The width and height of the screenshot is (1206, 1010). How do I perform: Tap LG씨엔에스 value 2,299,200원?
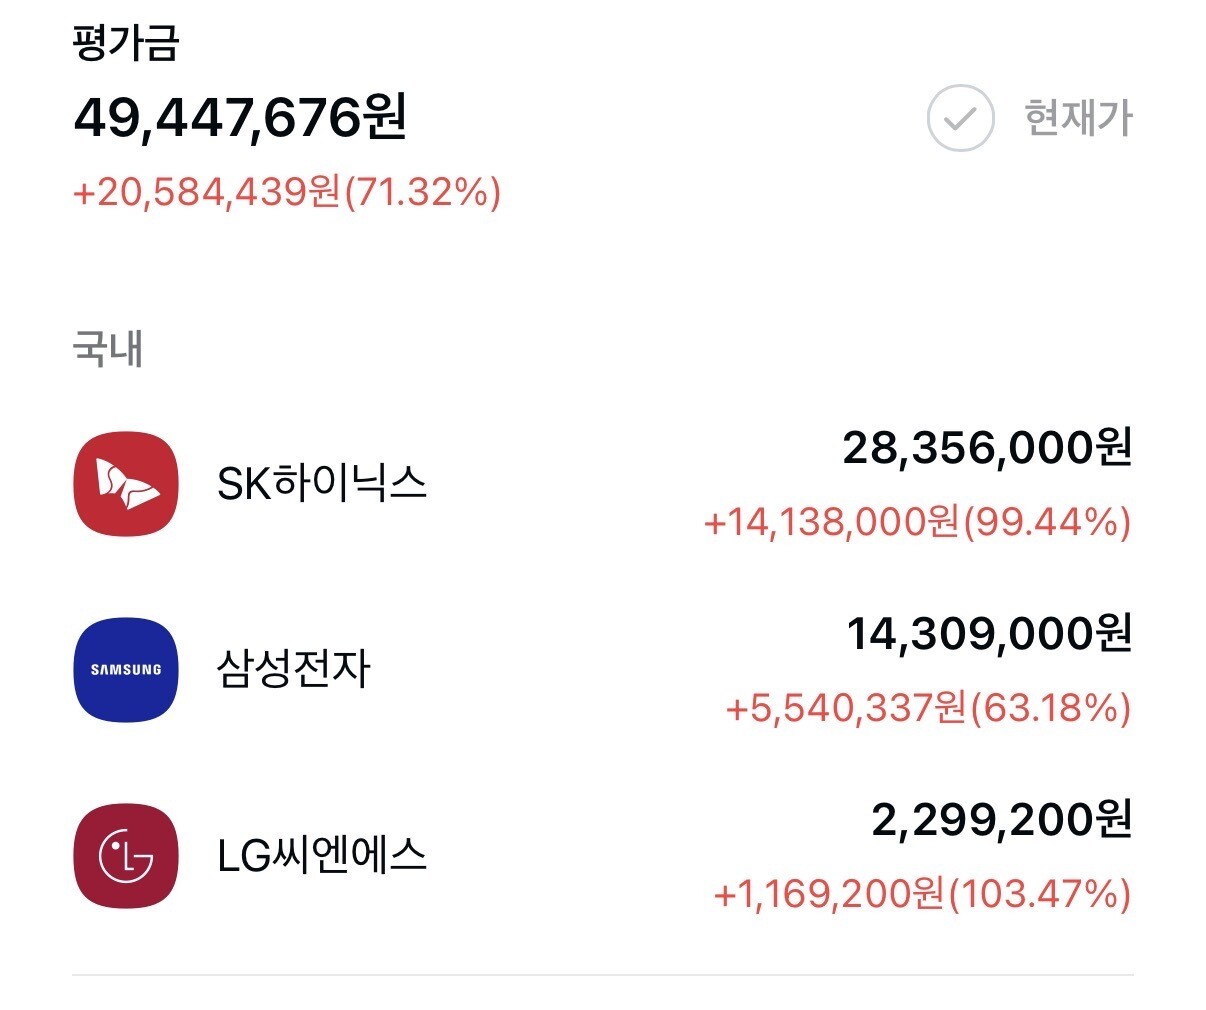point(1002,820)
